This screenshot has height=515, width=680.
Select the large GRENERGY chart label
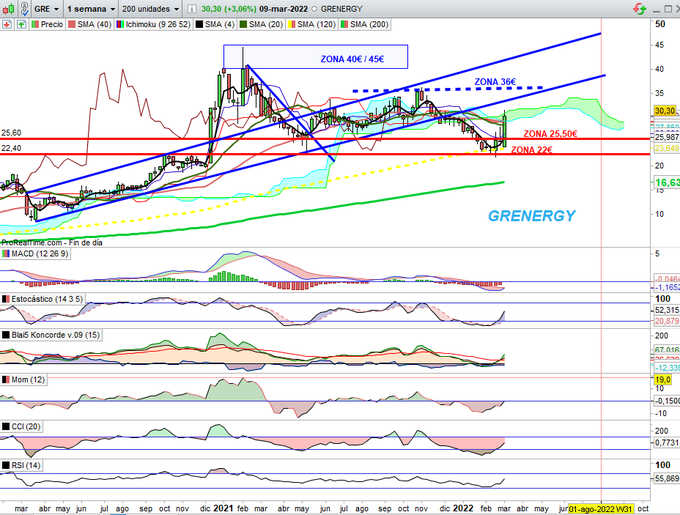532,215
